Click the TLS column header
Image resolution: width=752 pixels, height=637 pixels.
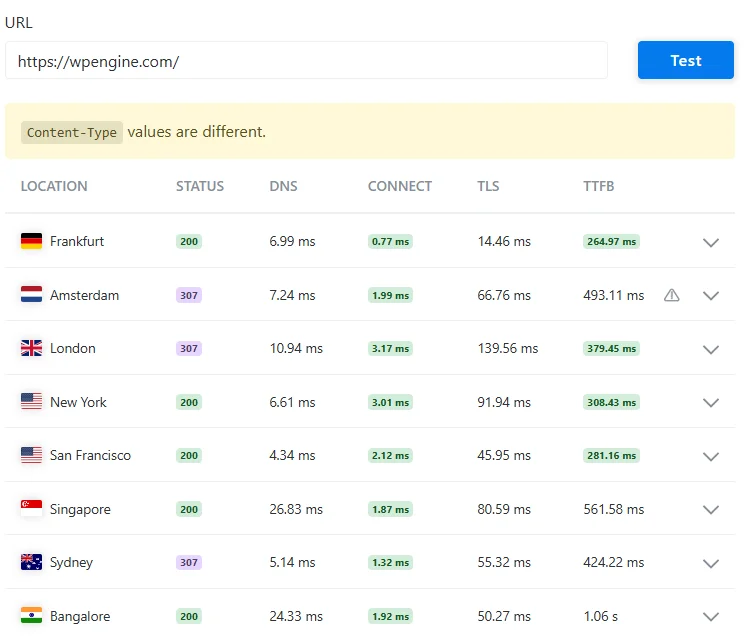click(488, 186)
